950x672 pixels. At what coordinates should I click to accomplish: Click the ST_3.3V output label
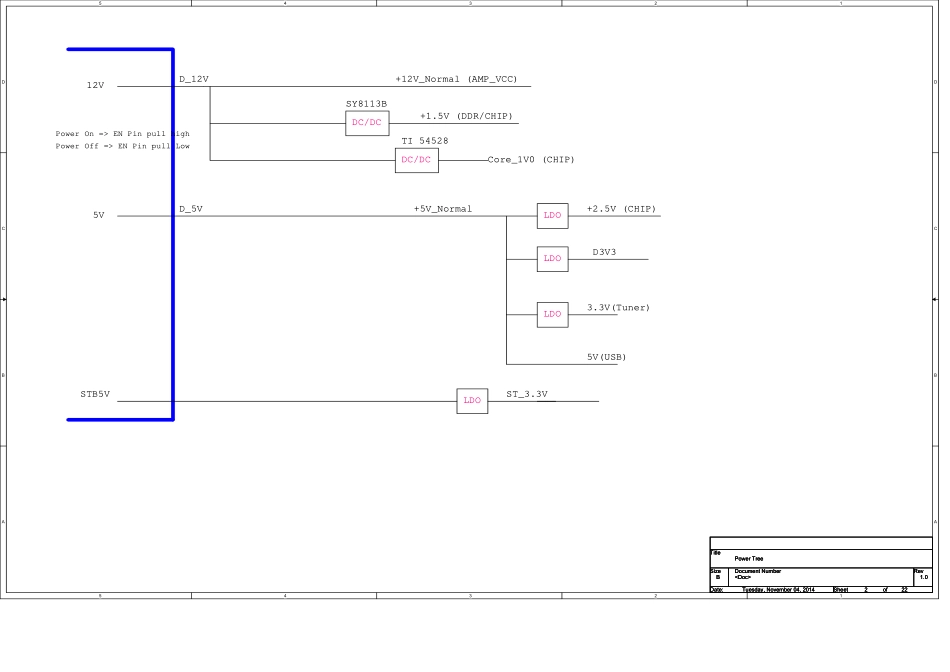point(527,394)
